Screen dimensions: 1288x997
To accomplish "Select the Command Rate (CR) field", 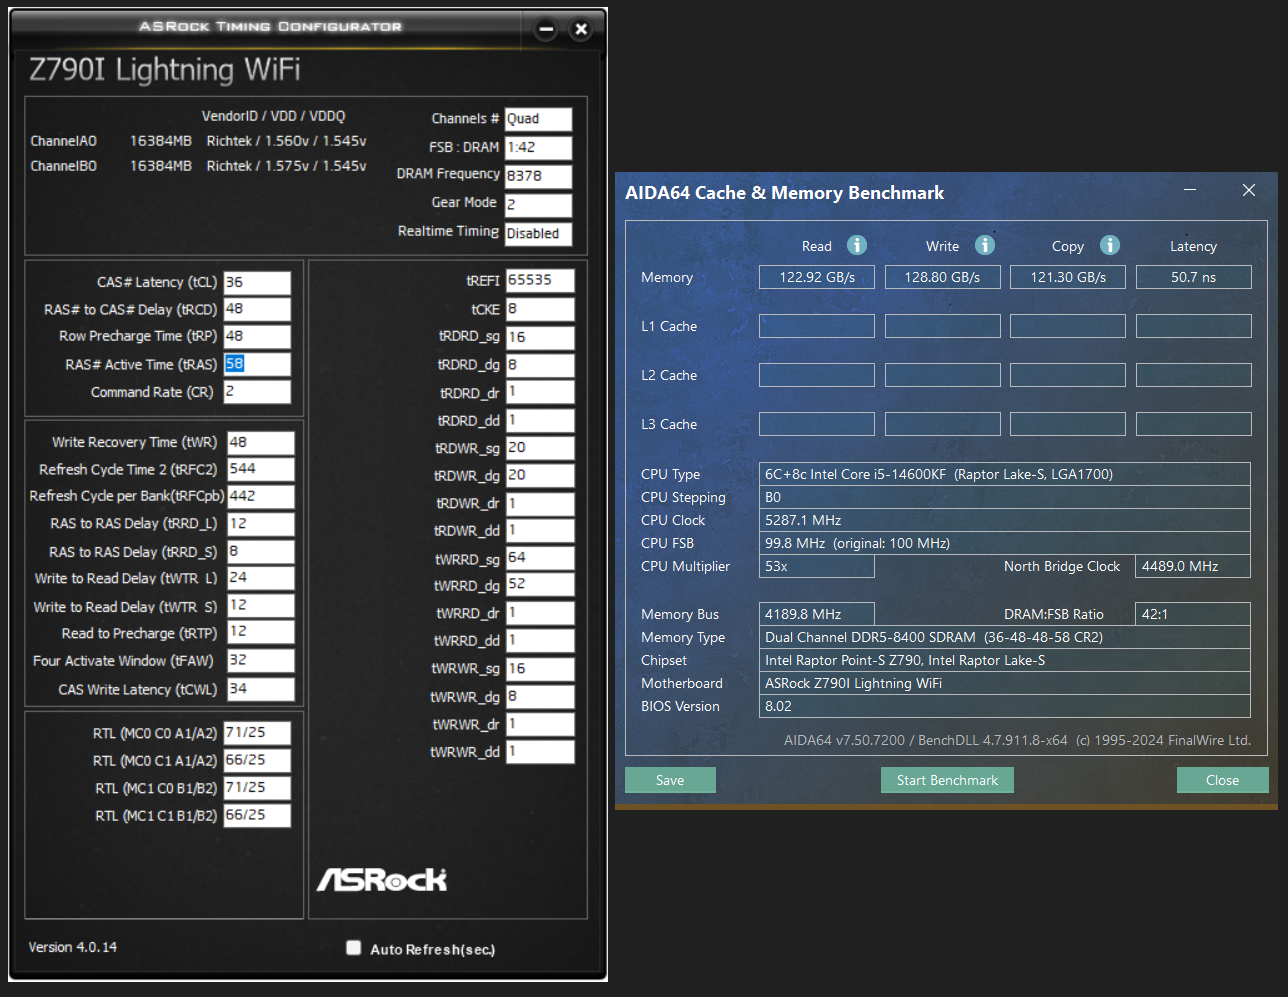I will 257,391.
